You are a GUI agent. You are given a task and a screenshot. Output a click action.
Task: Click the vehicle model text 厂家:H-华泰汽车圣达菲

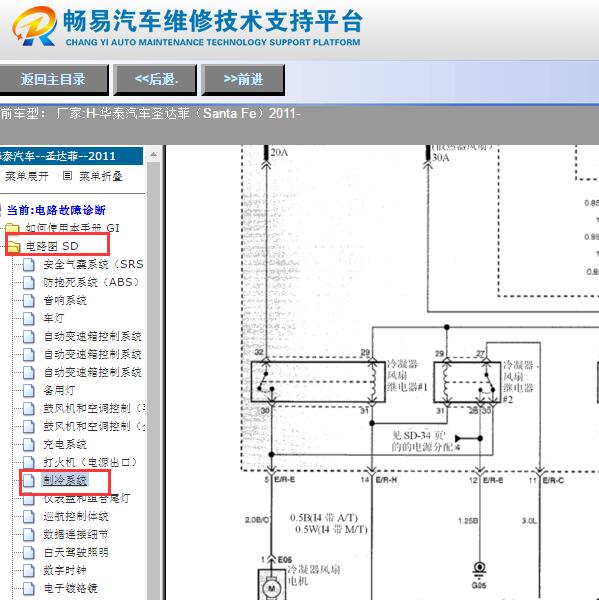tap(178, 114)
